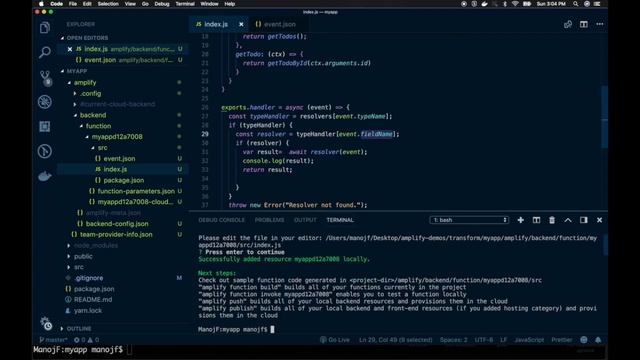
Task: Click Go Live in status bar
Action: point(335,340)
